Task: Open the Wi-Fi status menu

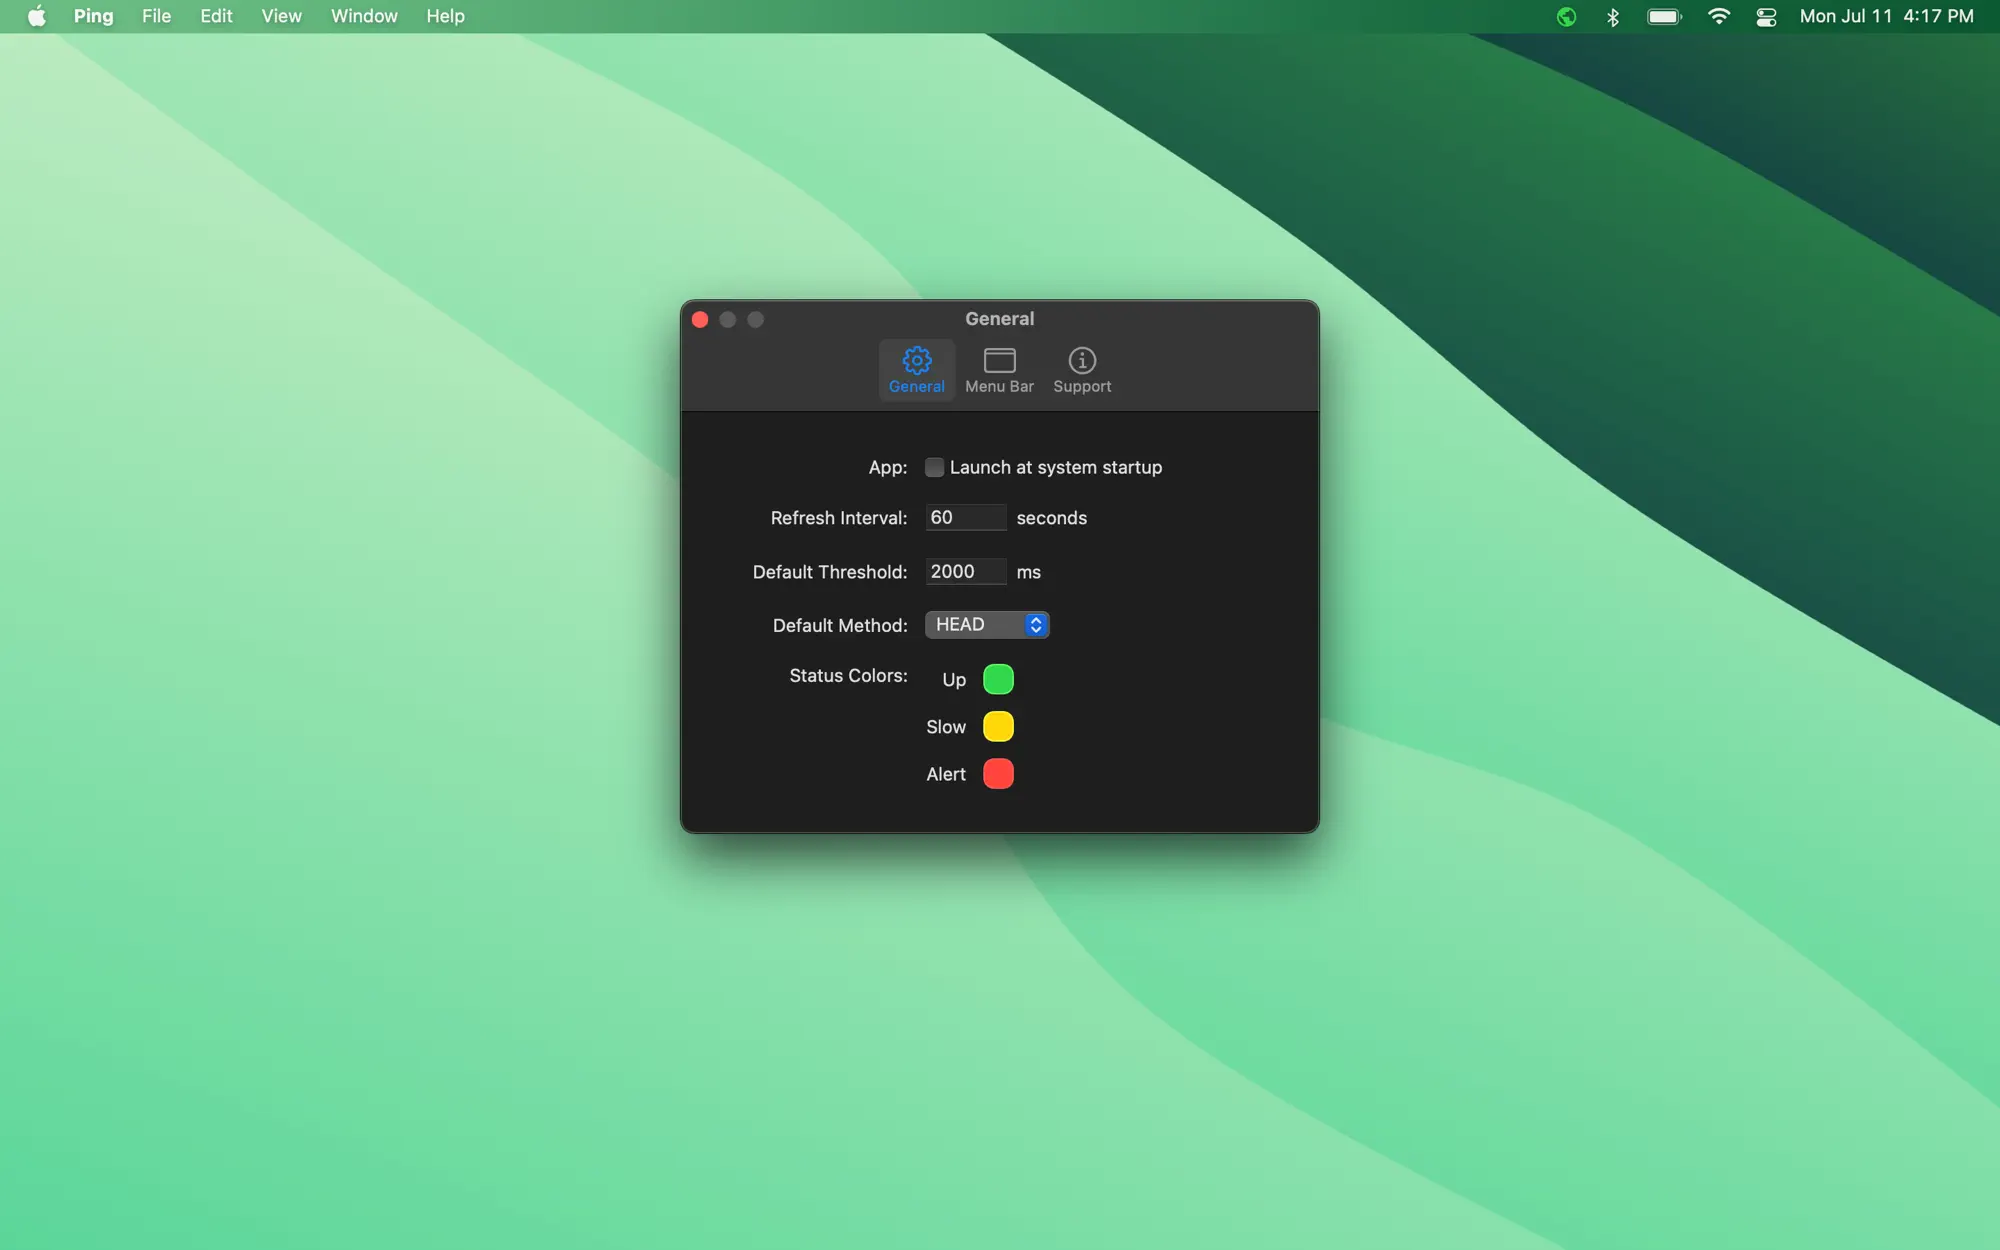Action: point(1718,17)
